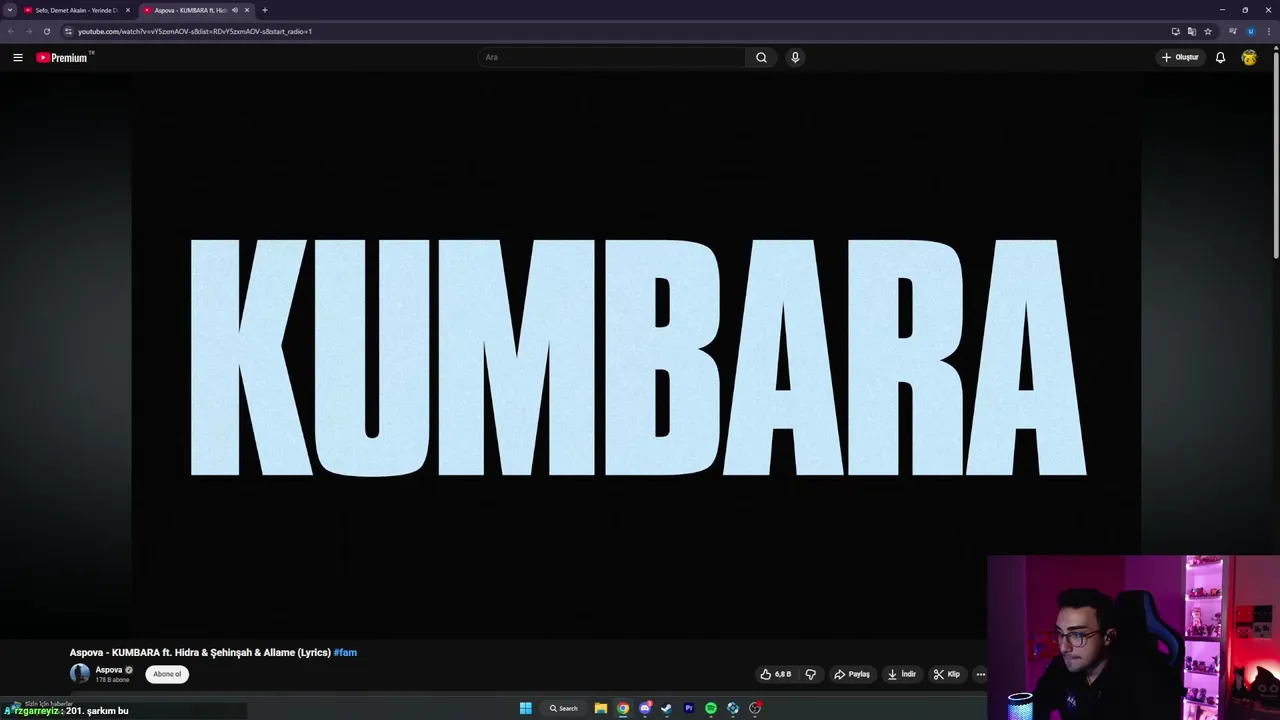This screenshot has width=1280, height=720.
Task: Go forward in browser history
Action: (28, 31)
